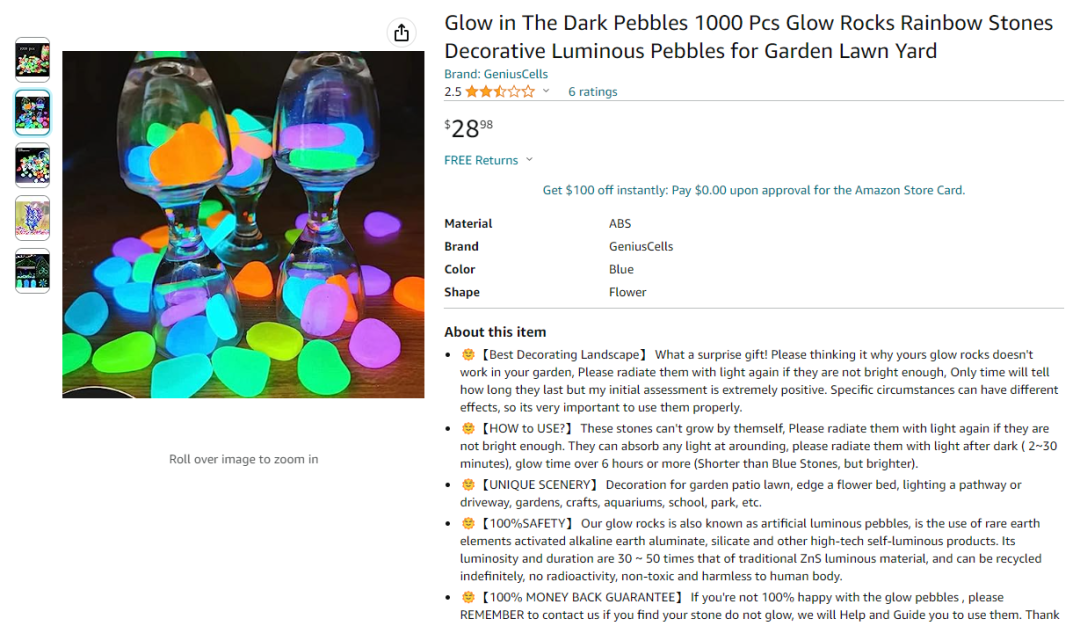Show the fourth thumbnail with blue plant
The image size is (1080, 626).
(32, 218)
